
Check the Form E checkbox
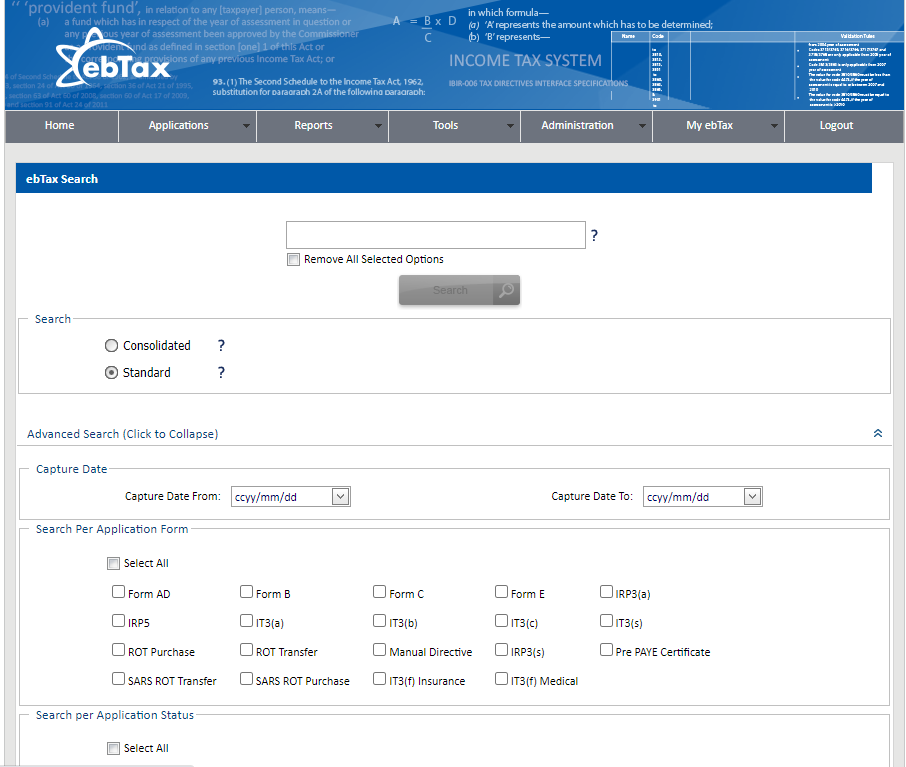502,592
